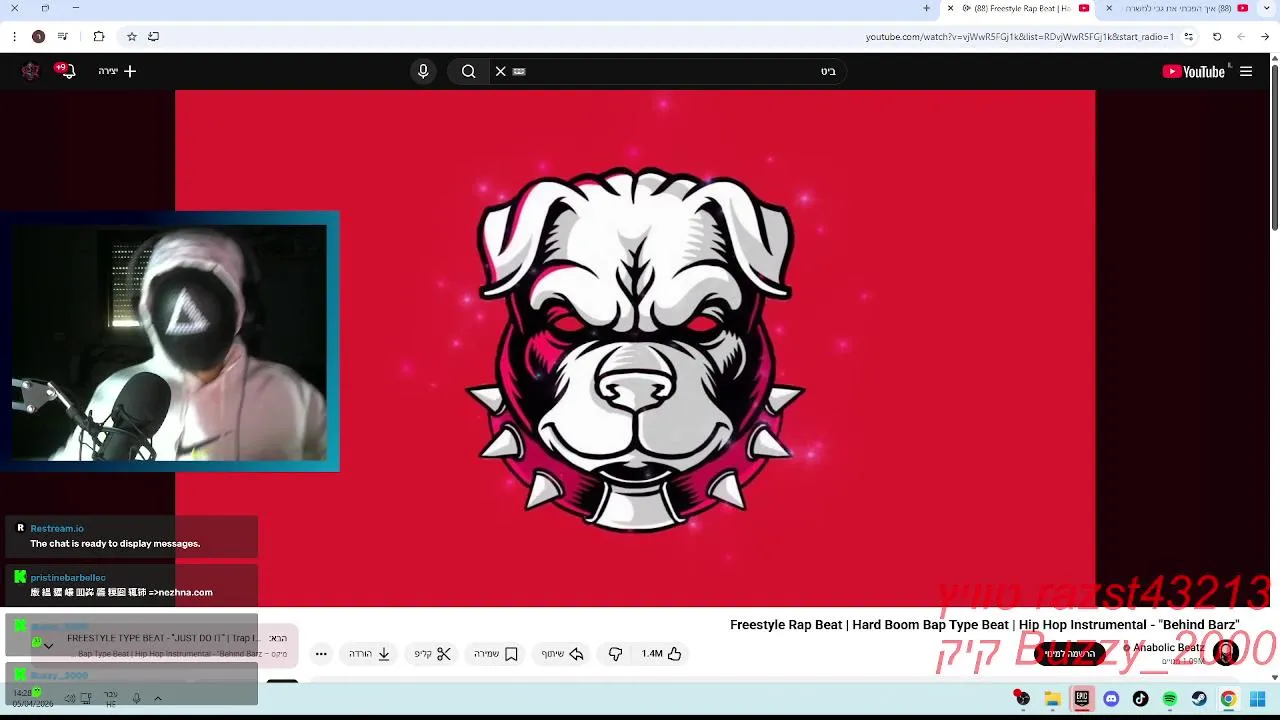Clear the search box with the X
Viewport: 1280px width, 720px height.
tap(501, 71)
